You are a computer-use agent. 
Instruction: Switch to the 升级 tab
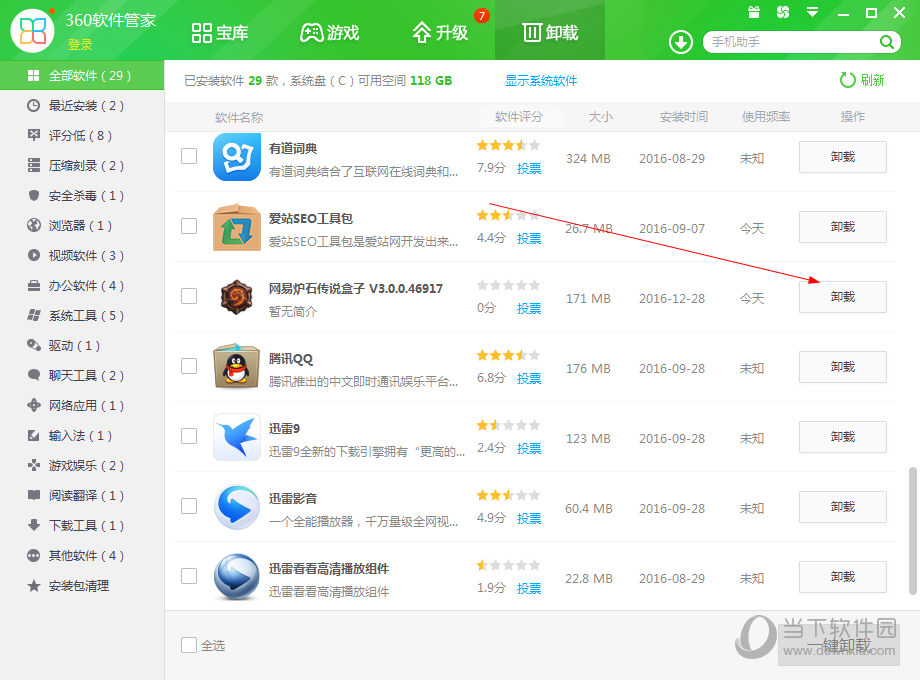[443, 30]
